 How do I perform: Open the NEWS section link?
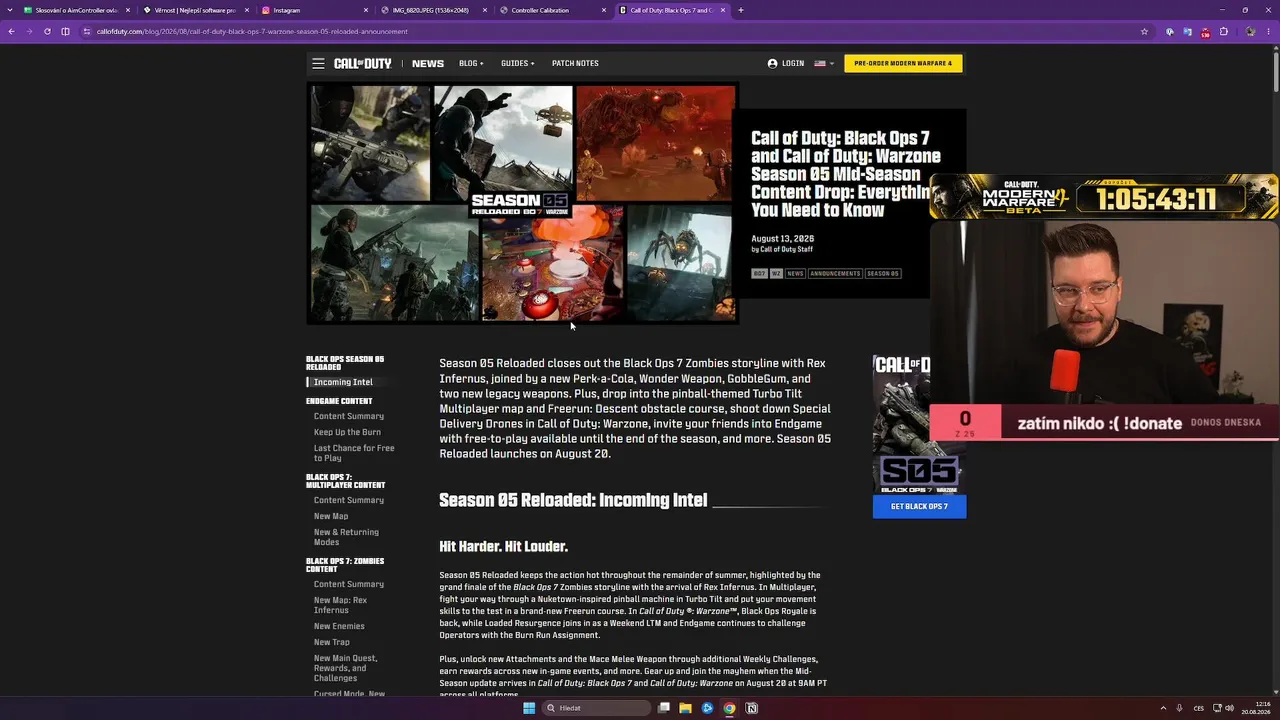click(x=428, y=63)
